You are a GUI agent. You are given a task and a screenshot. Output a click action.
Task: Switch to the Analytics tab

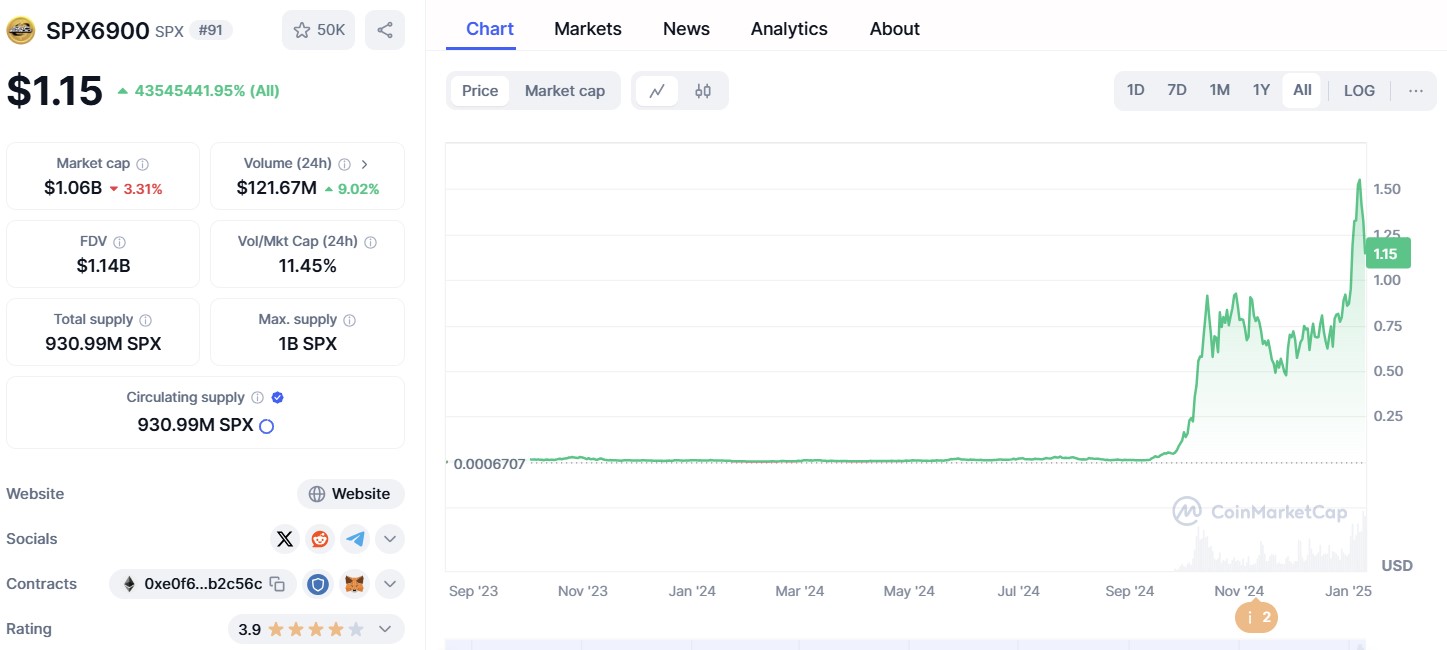point(789,29)
